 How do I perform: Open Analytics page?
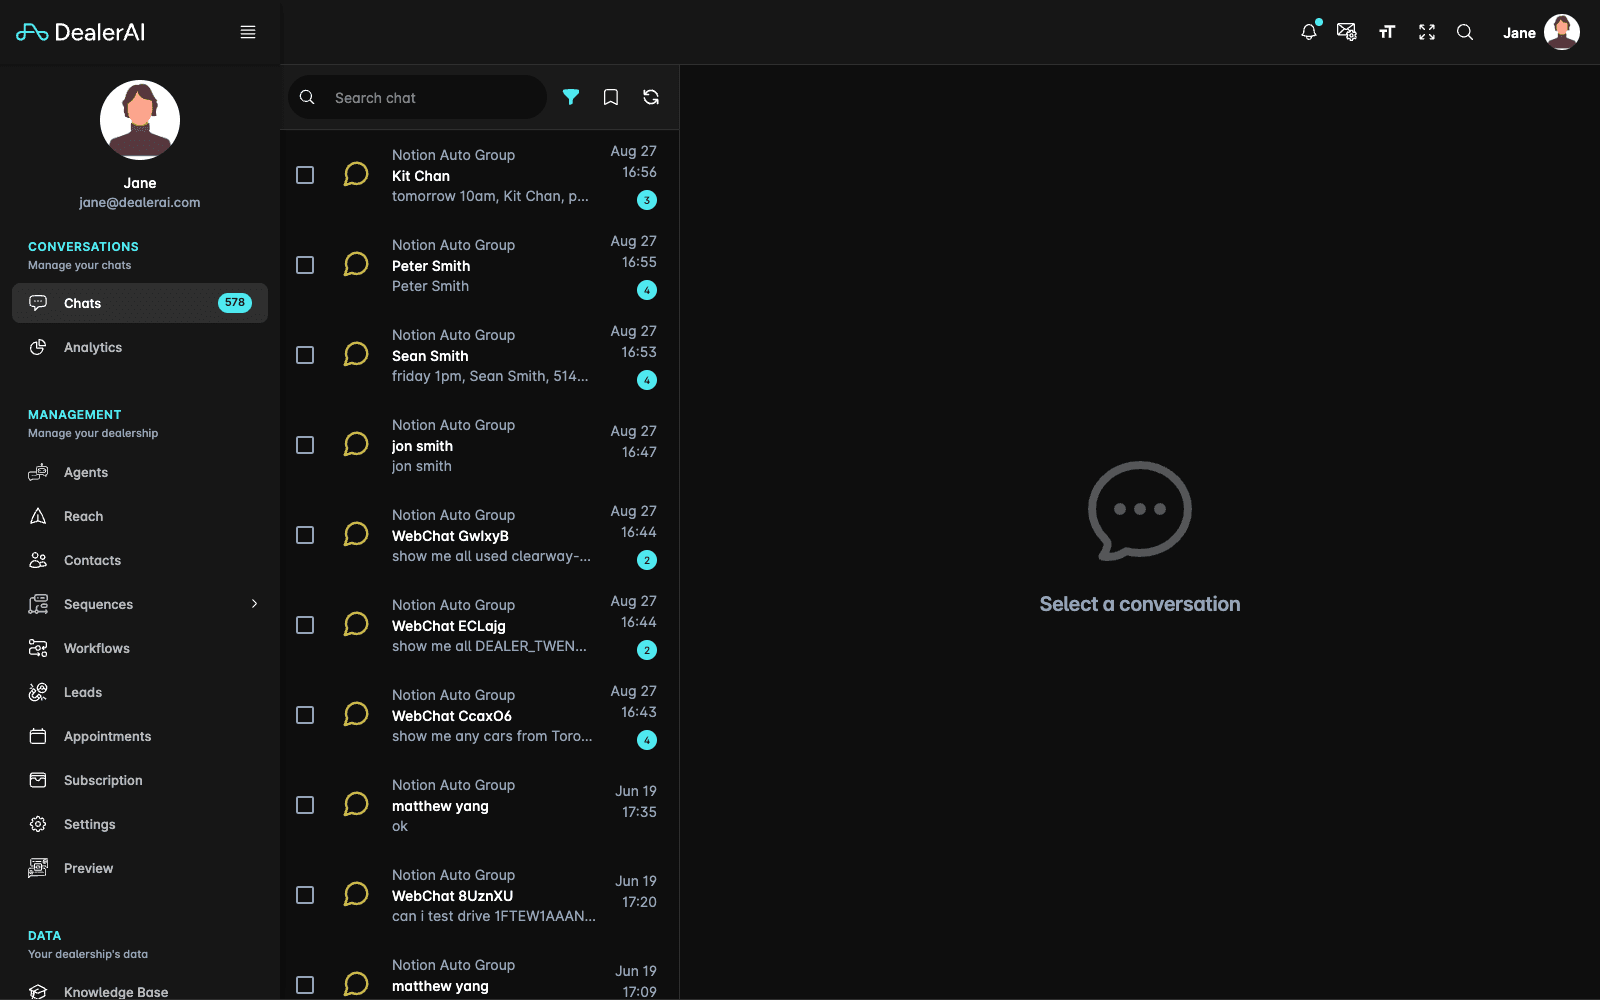[140, 347]
